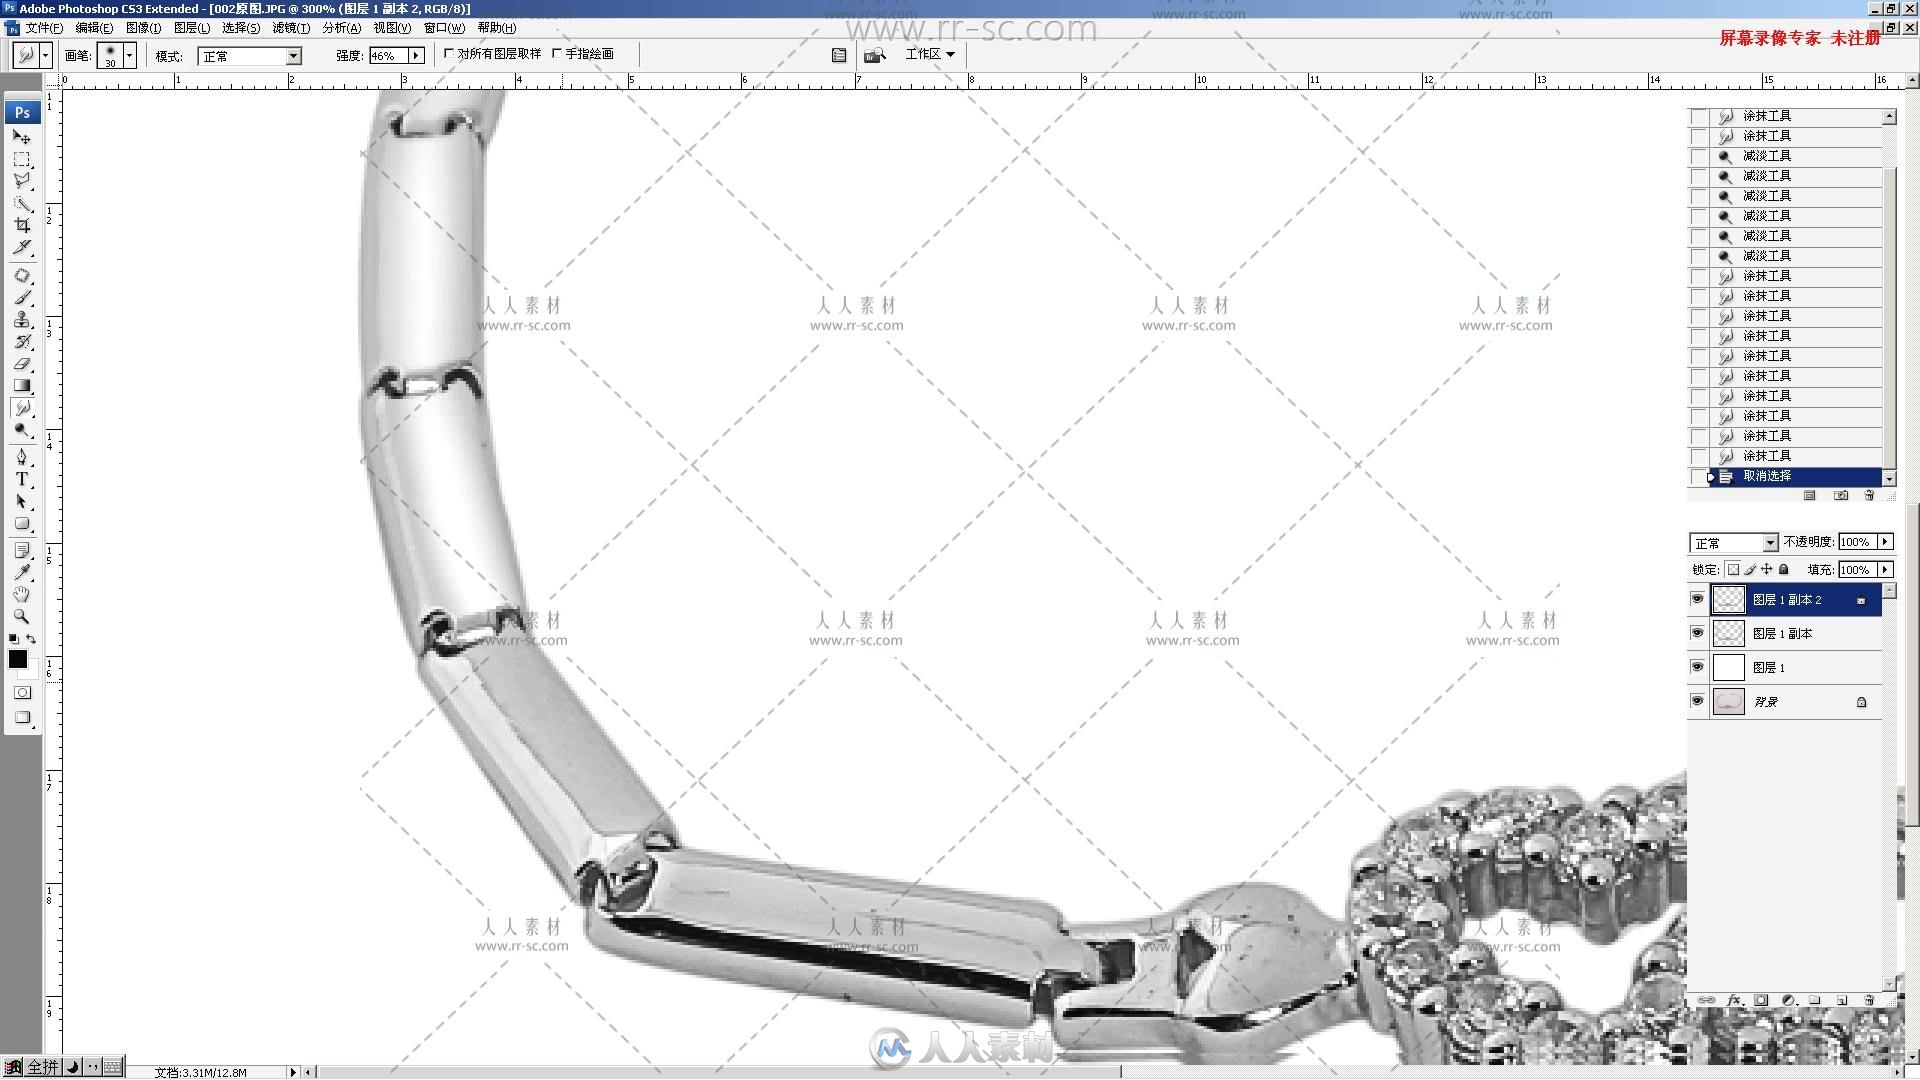Launch Bridge from options bar

point(875,55)
